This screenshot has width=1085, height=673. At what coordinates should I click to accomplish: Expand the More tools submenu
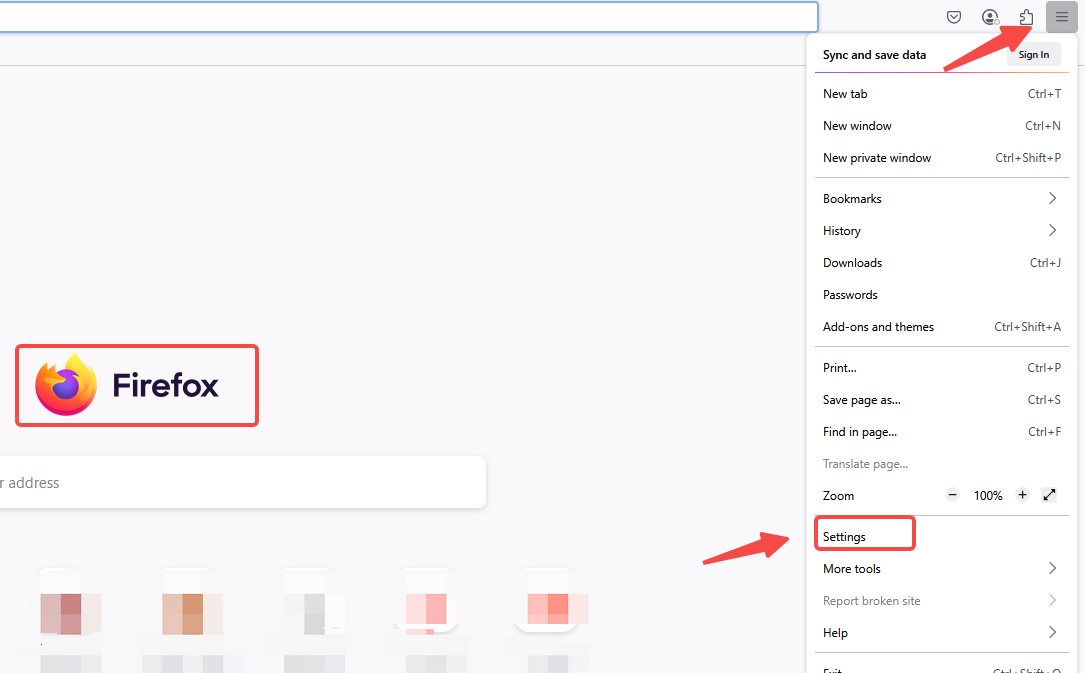pos(940,569)
